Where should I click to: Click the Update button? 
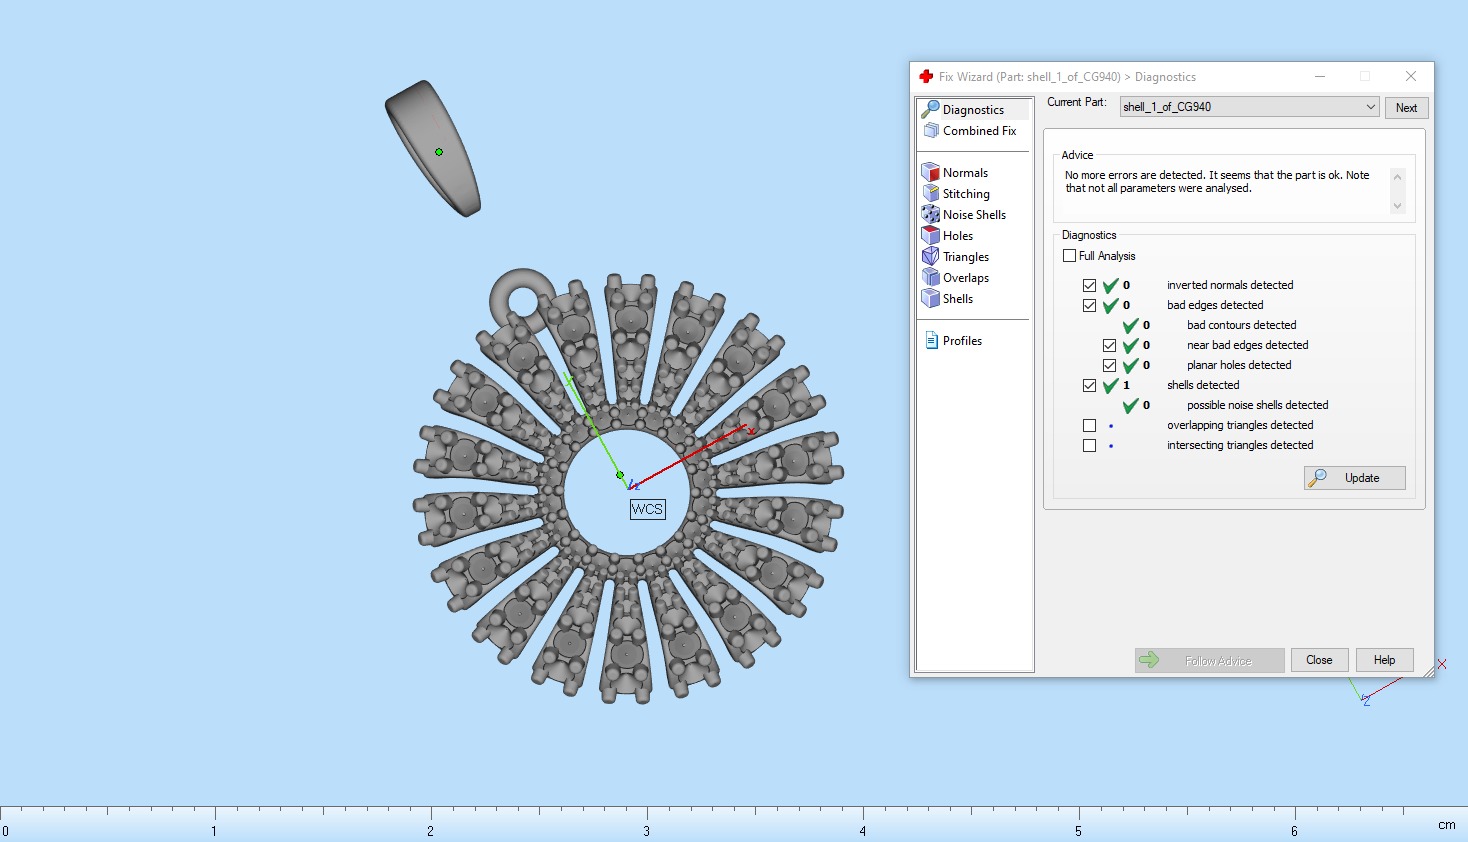1355,478
